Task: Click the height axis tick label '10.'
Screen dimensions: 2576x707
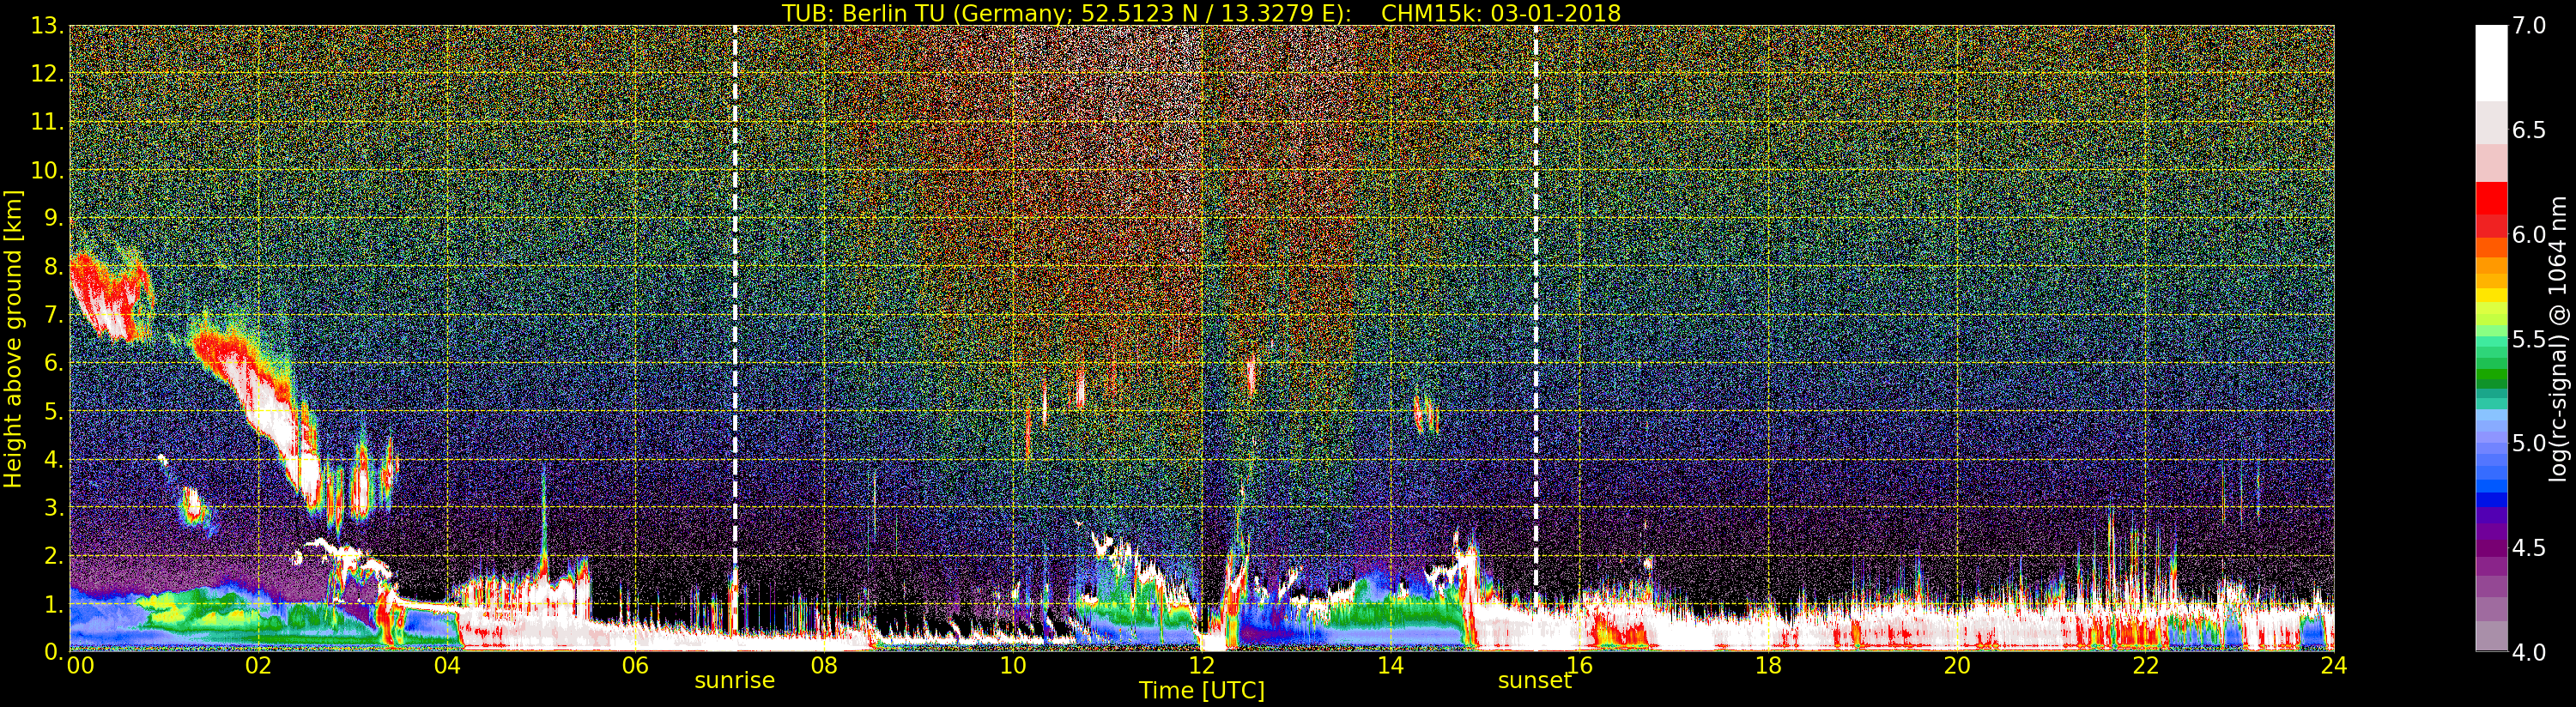Action: [x=47, y=170]
